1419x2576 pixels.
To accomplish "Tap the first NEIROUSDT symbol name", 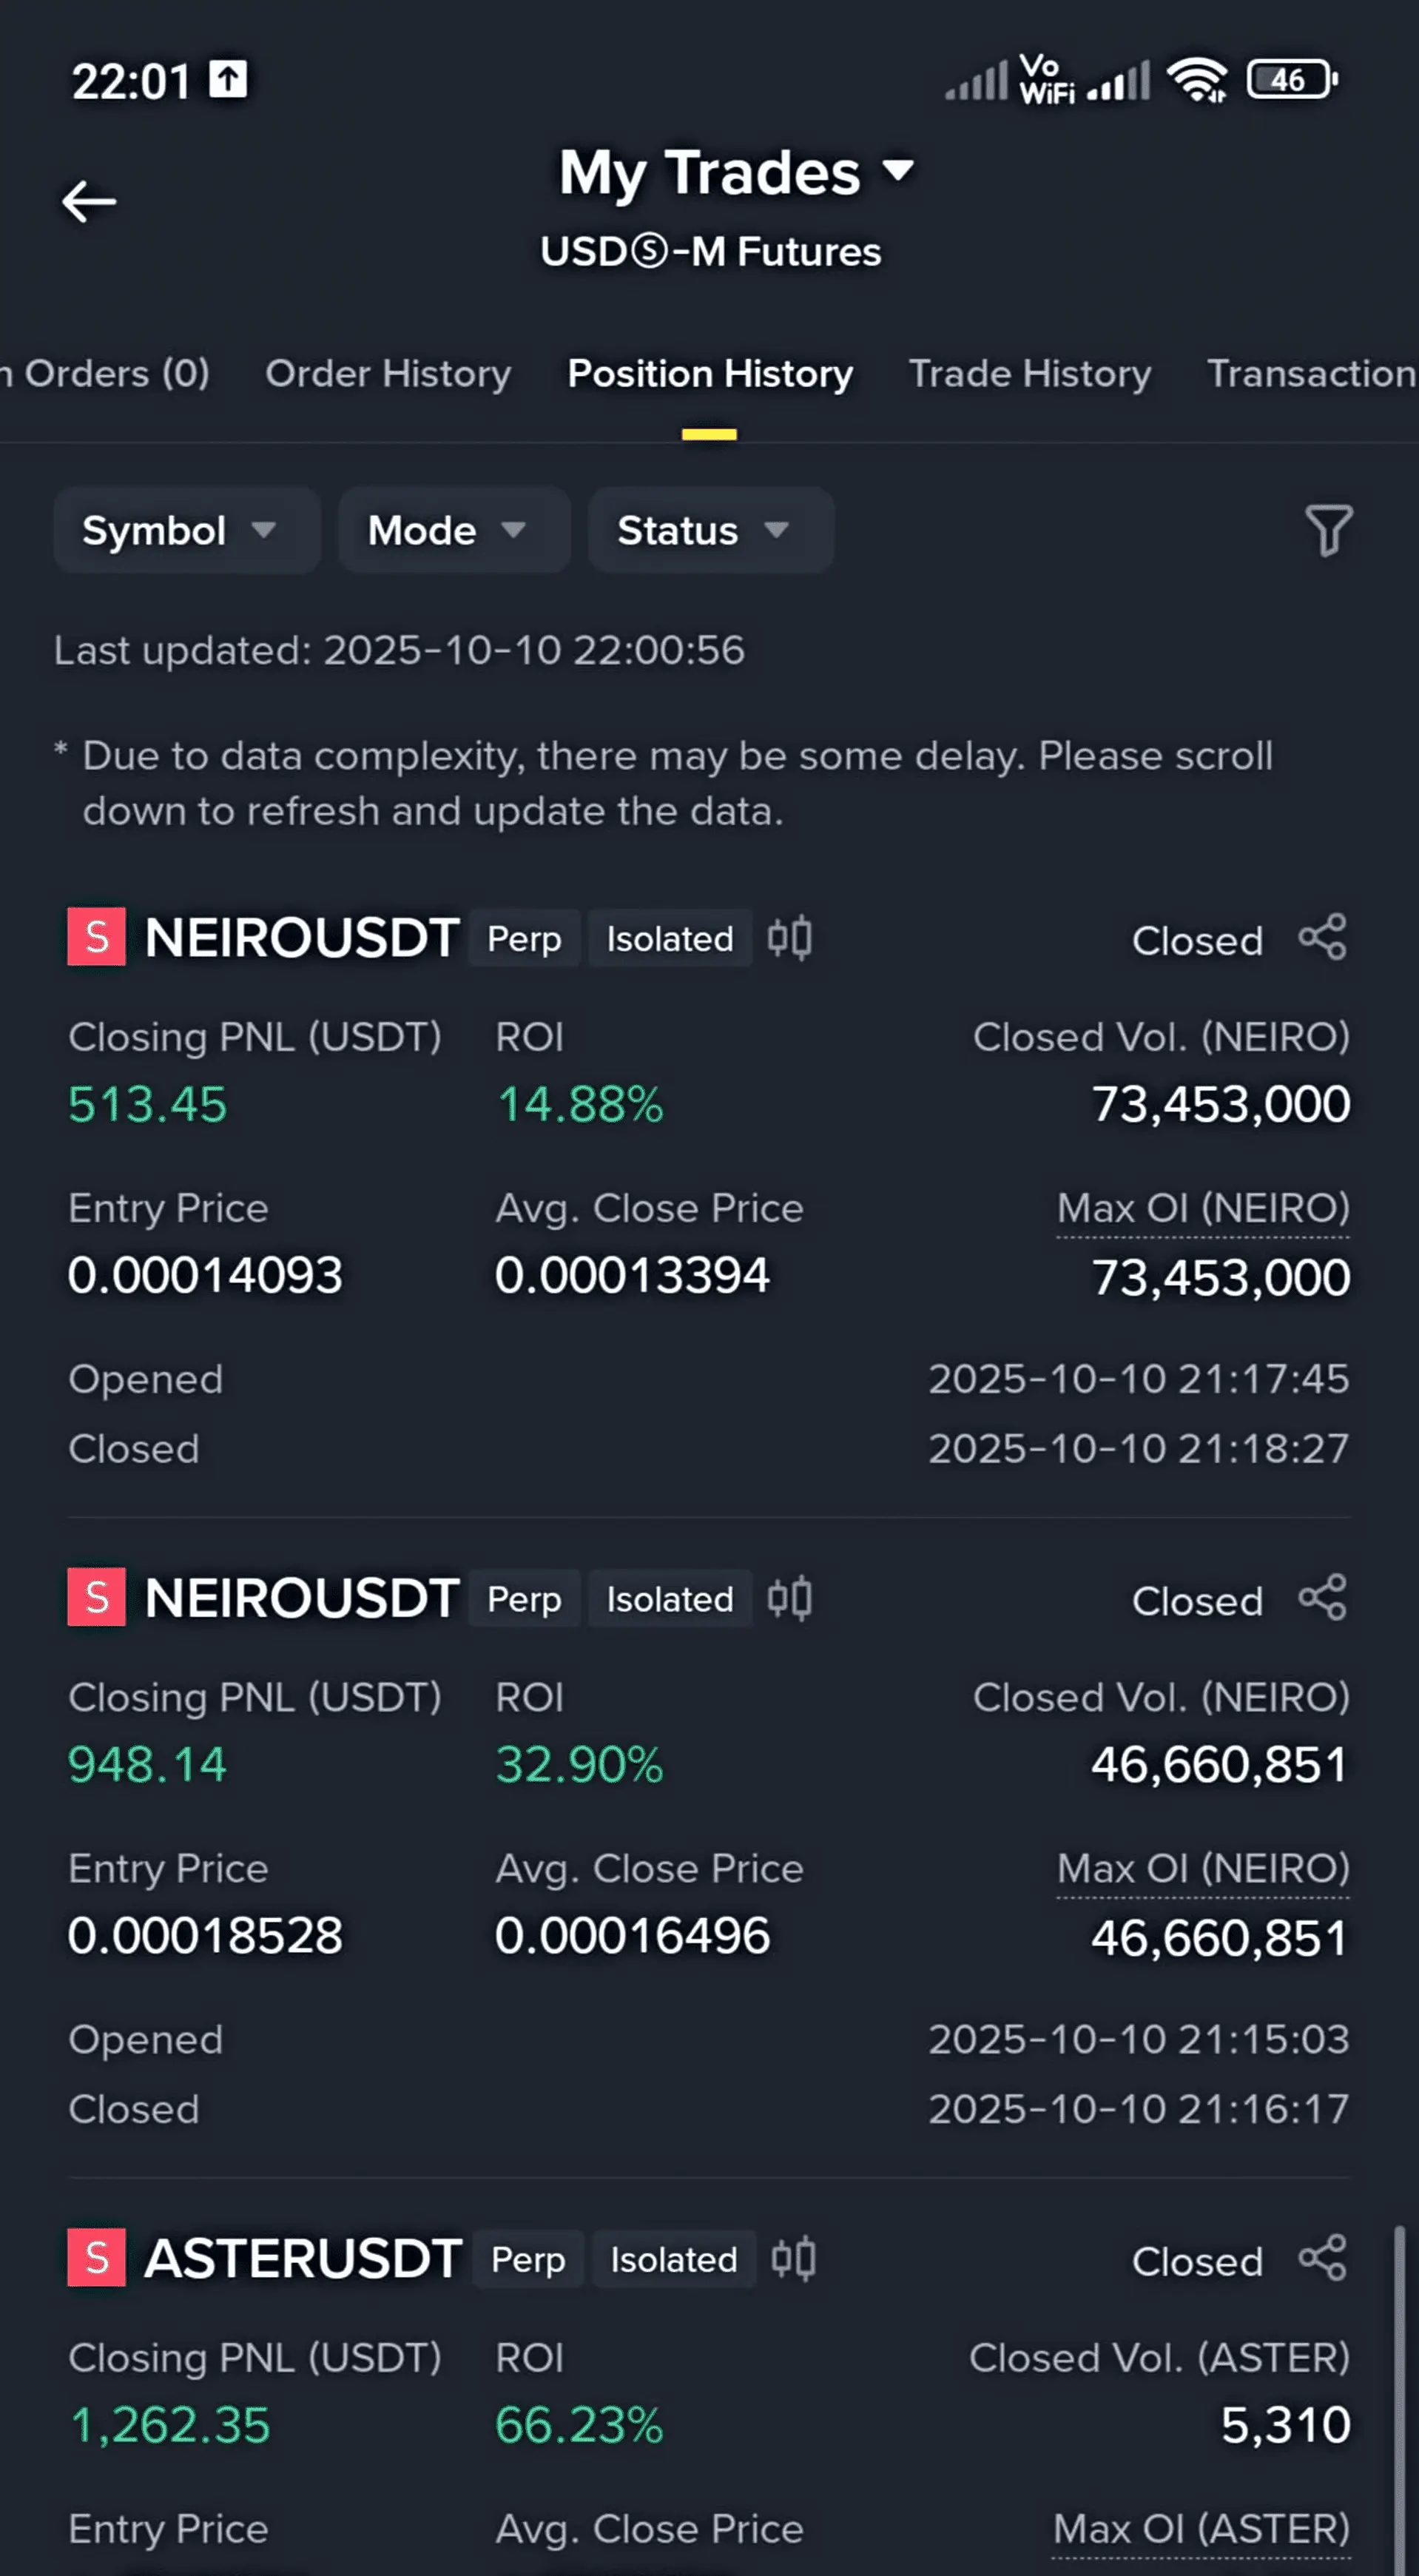I will click(x=302, y=938).
